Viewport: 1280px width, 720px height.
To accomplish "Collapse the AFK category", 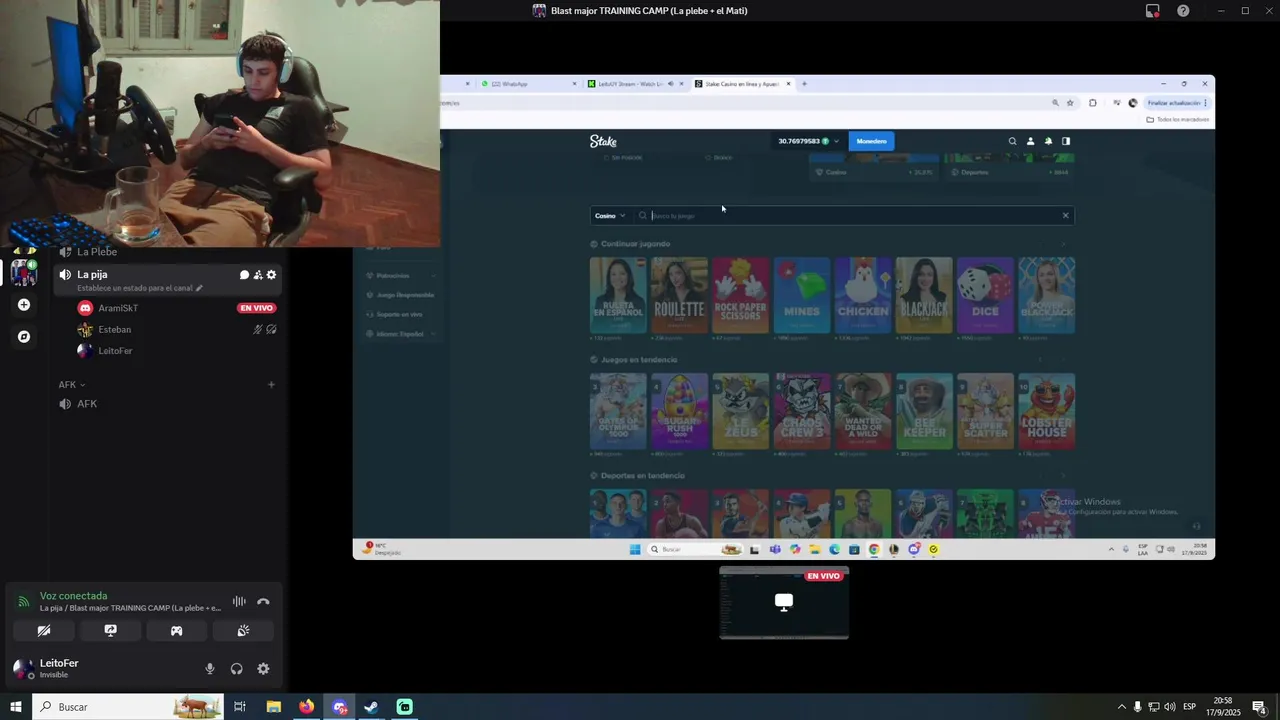I will point(72,385).
